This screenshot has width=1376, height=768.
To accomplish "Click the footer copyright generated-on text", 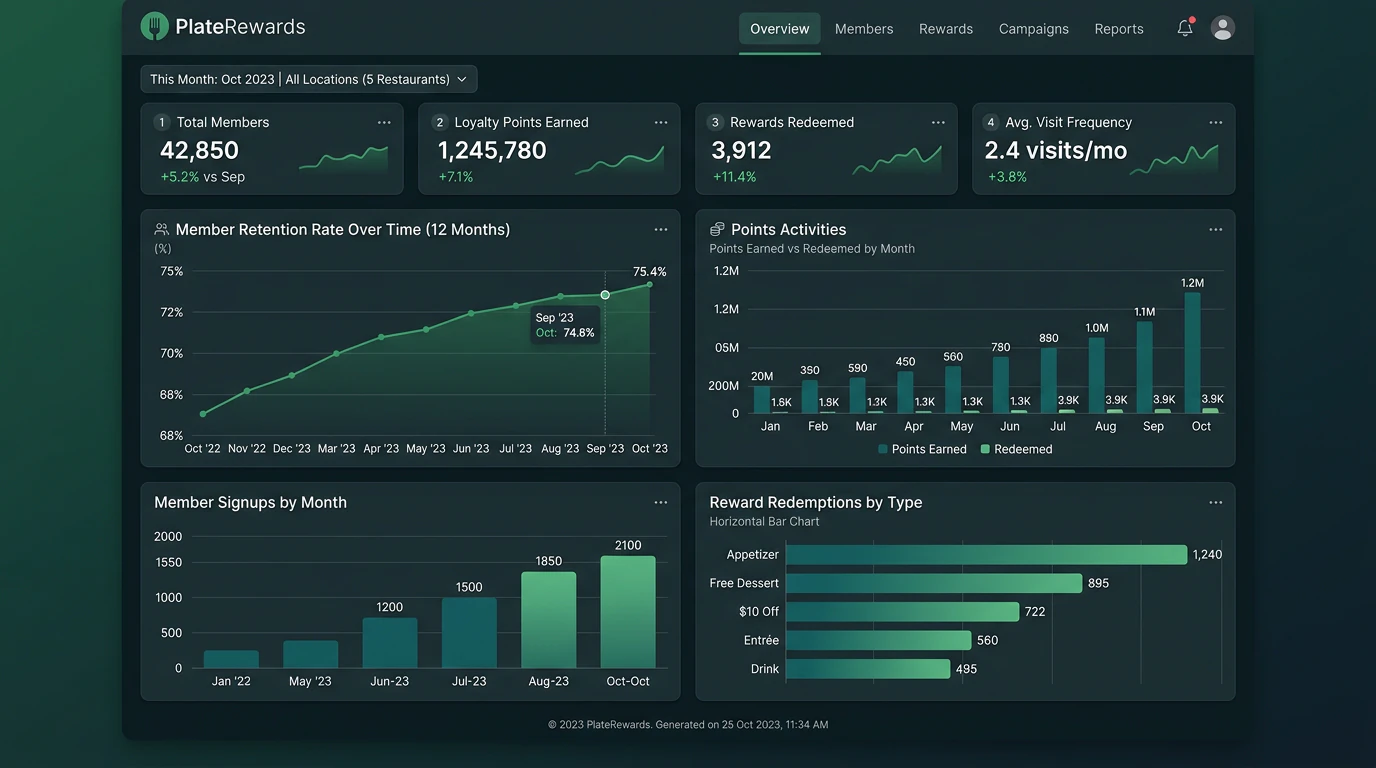I will [x=688, y=725].
